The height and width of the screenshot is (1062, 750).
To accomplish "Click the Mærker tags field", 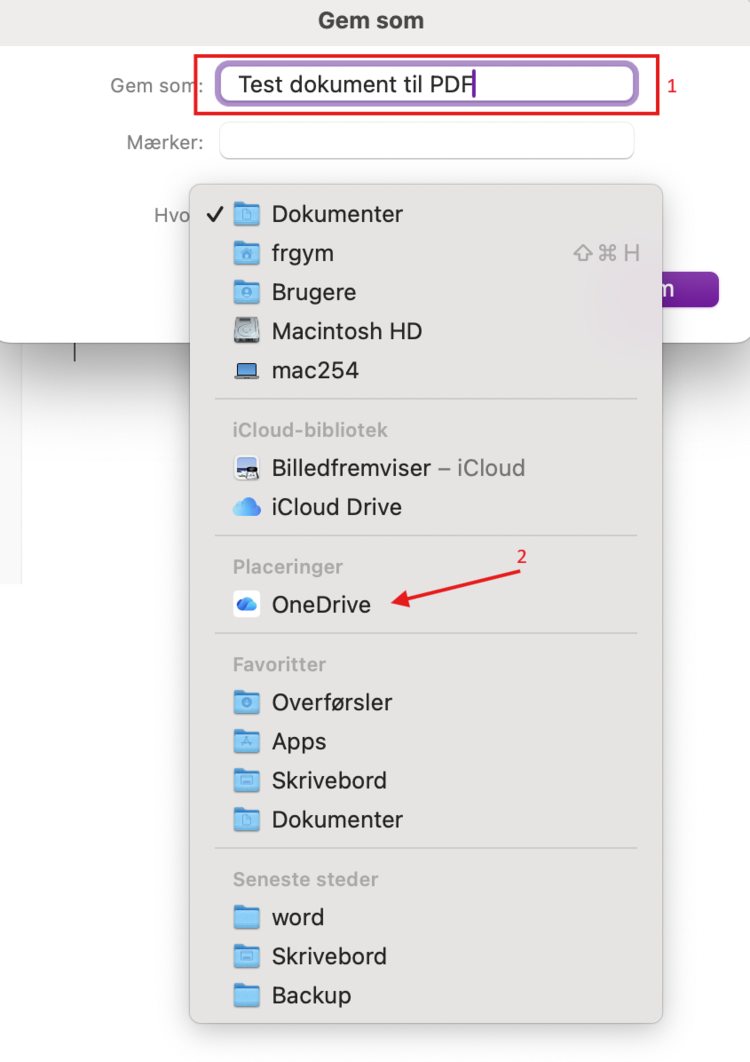I will tap(426, 142).
